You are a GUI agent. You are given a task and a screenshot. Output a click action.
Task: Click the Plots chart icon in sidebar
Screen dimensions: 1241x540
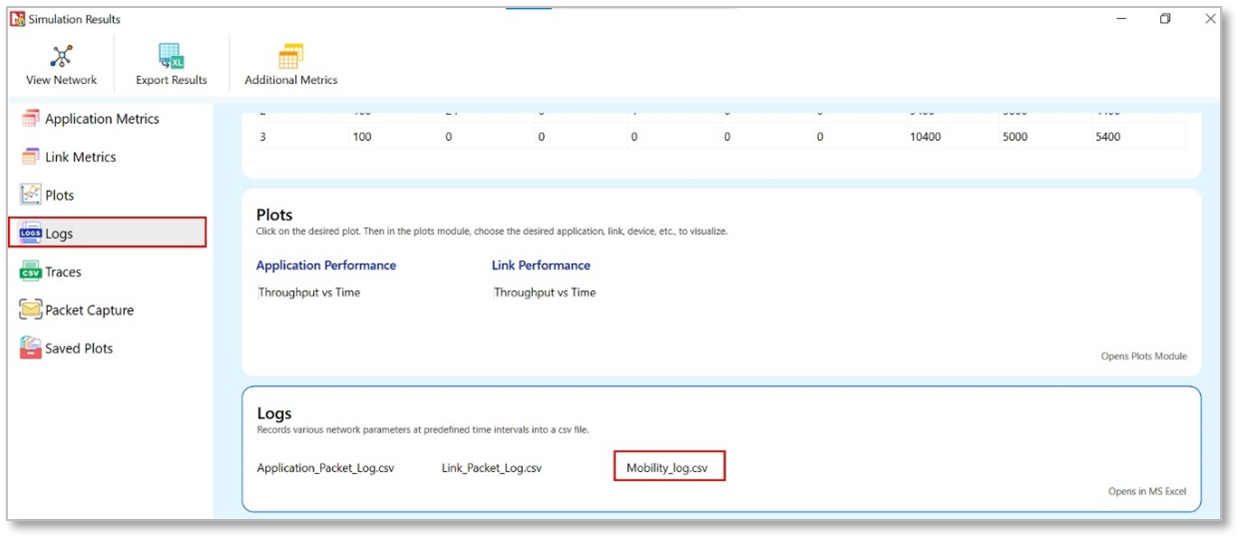click(x=30, y=195)
